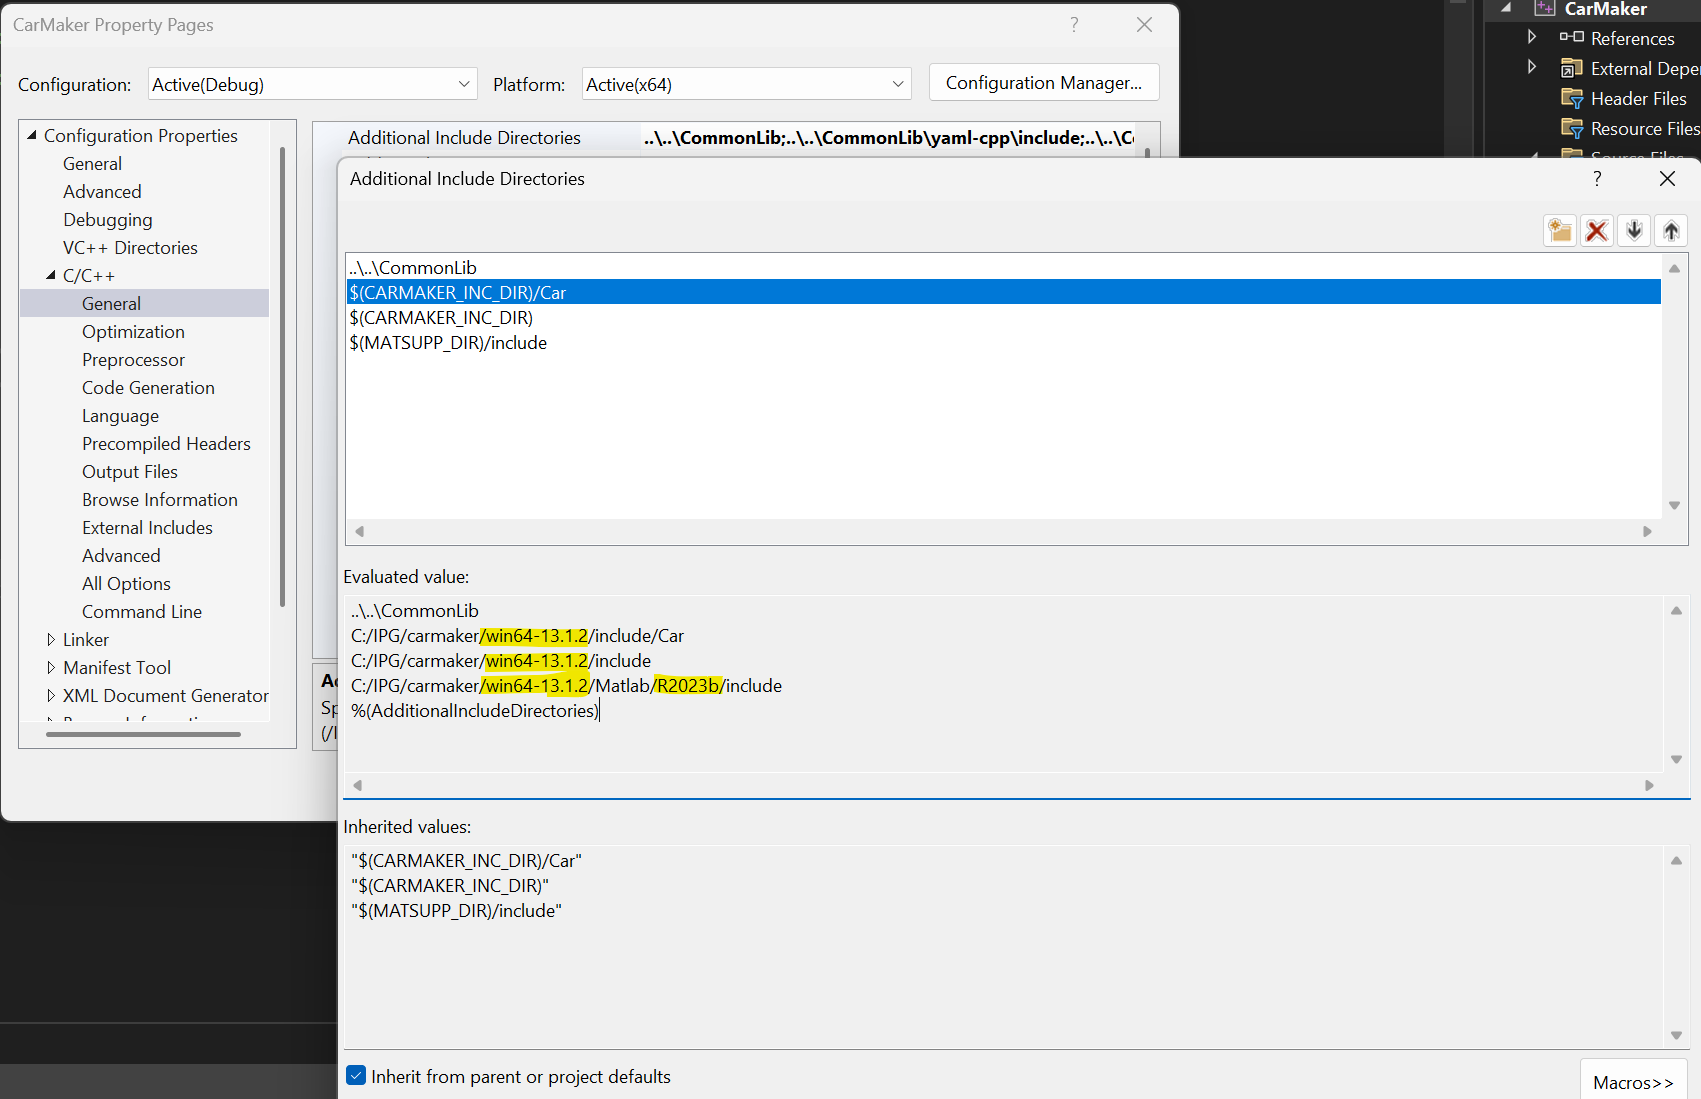Select Code Generation property page
The height and width of the screenshot is (1099, 1701).
click(x=148, y=387)
